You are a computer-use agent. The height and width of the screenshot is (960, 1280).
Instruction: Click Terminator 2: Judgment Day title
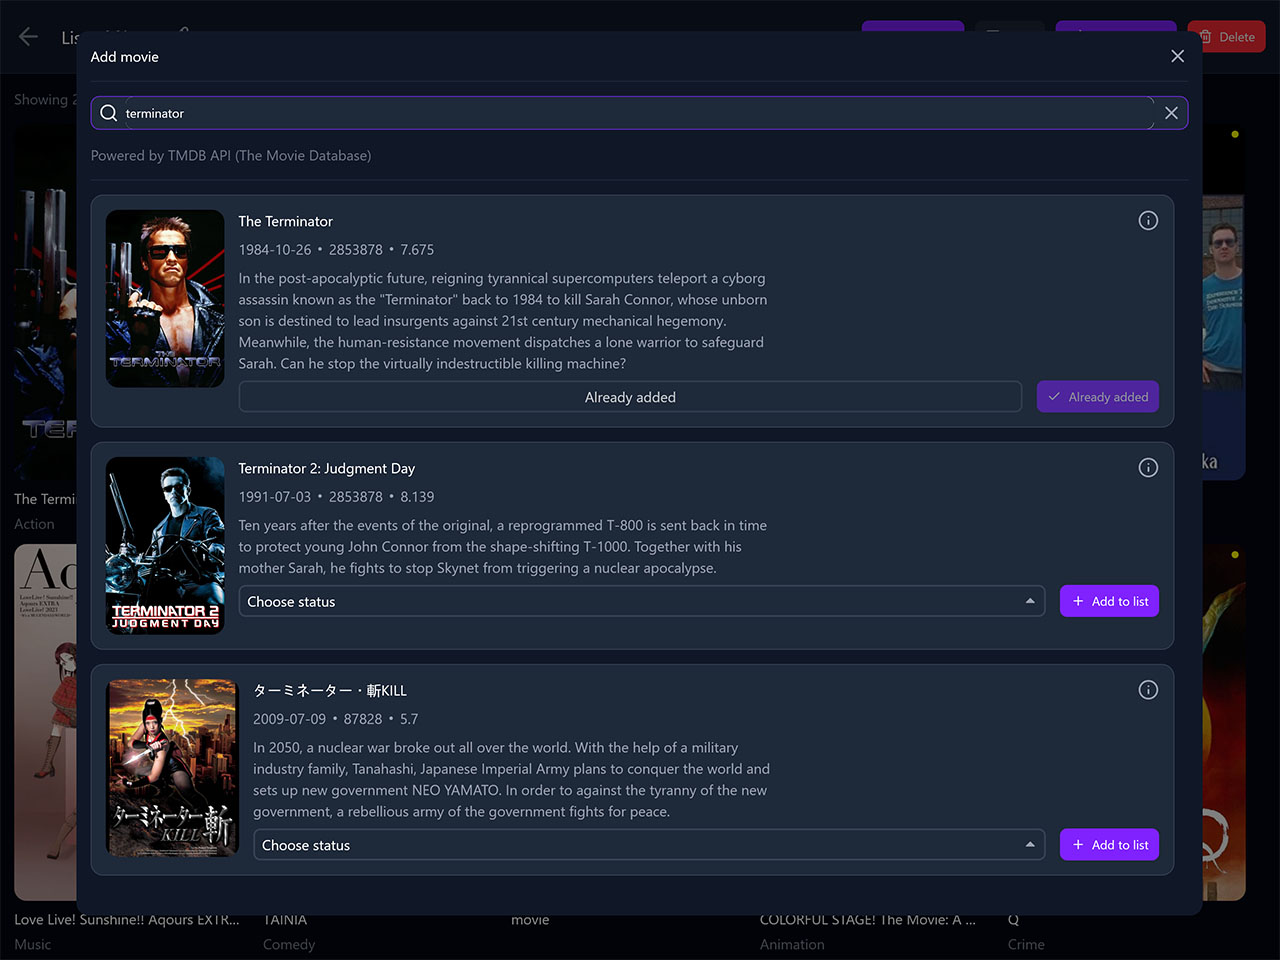[x=326, y=468]
